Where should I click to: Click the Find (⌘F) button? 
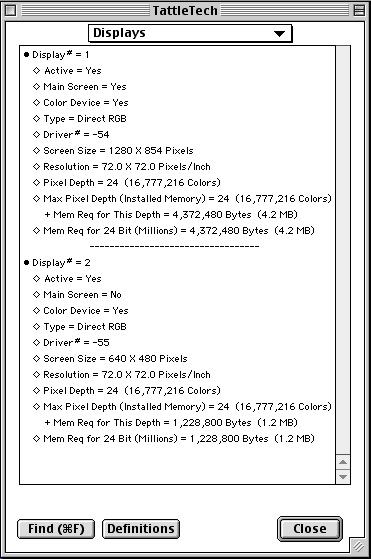tap(56, 529)
